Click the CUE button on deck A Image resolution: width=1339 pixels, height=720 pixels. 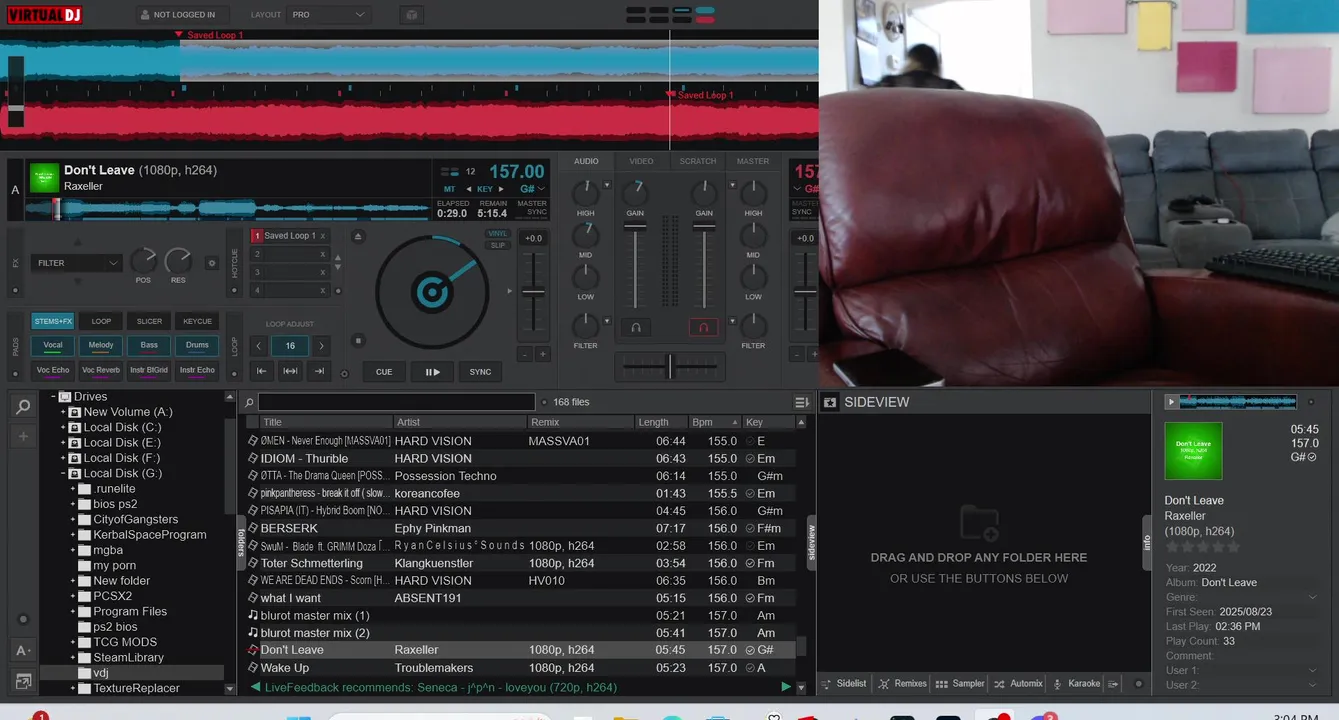click(384, 371)
